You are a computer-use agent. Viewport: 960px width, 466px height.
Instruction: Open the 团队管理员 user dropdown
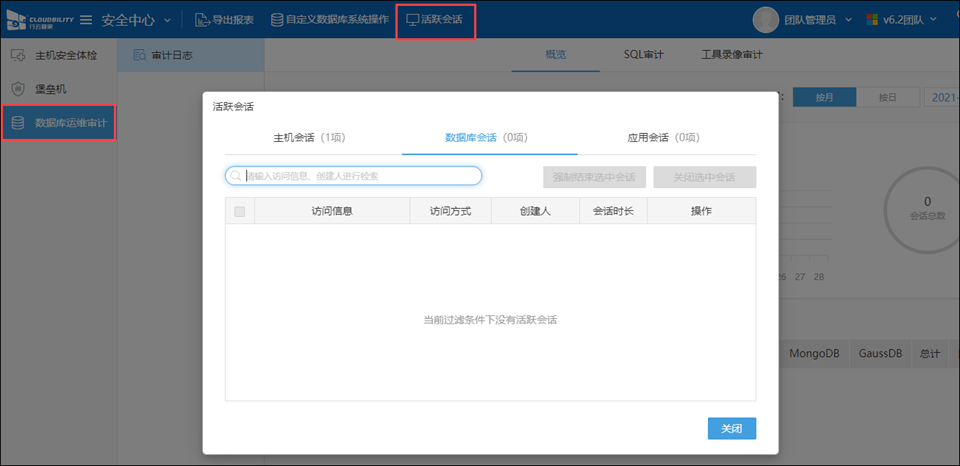848,20
